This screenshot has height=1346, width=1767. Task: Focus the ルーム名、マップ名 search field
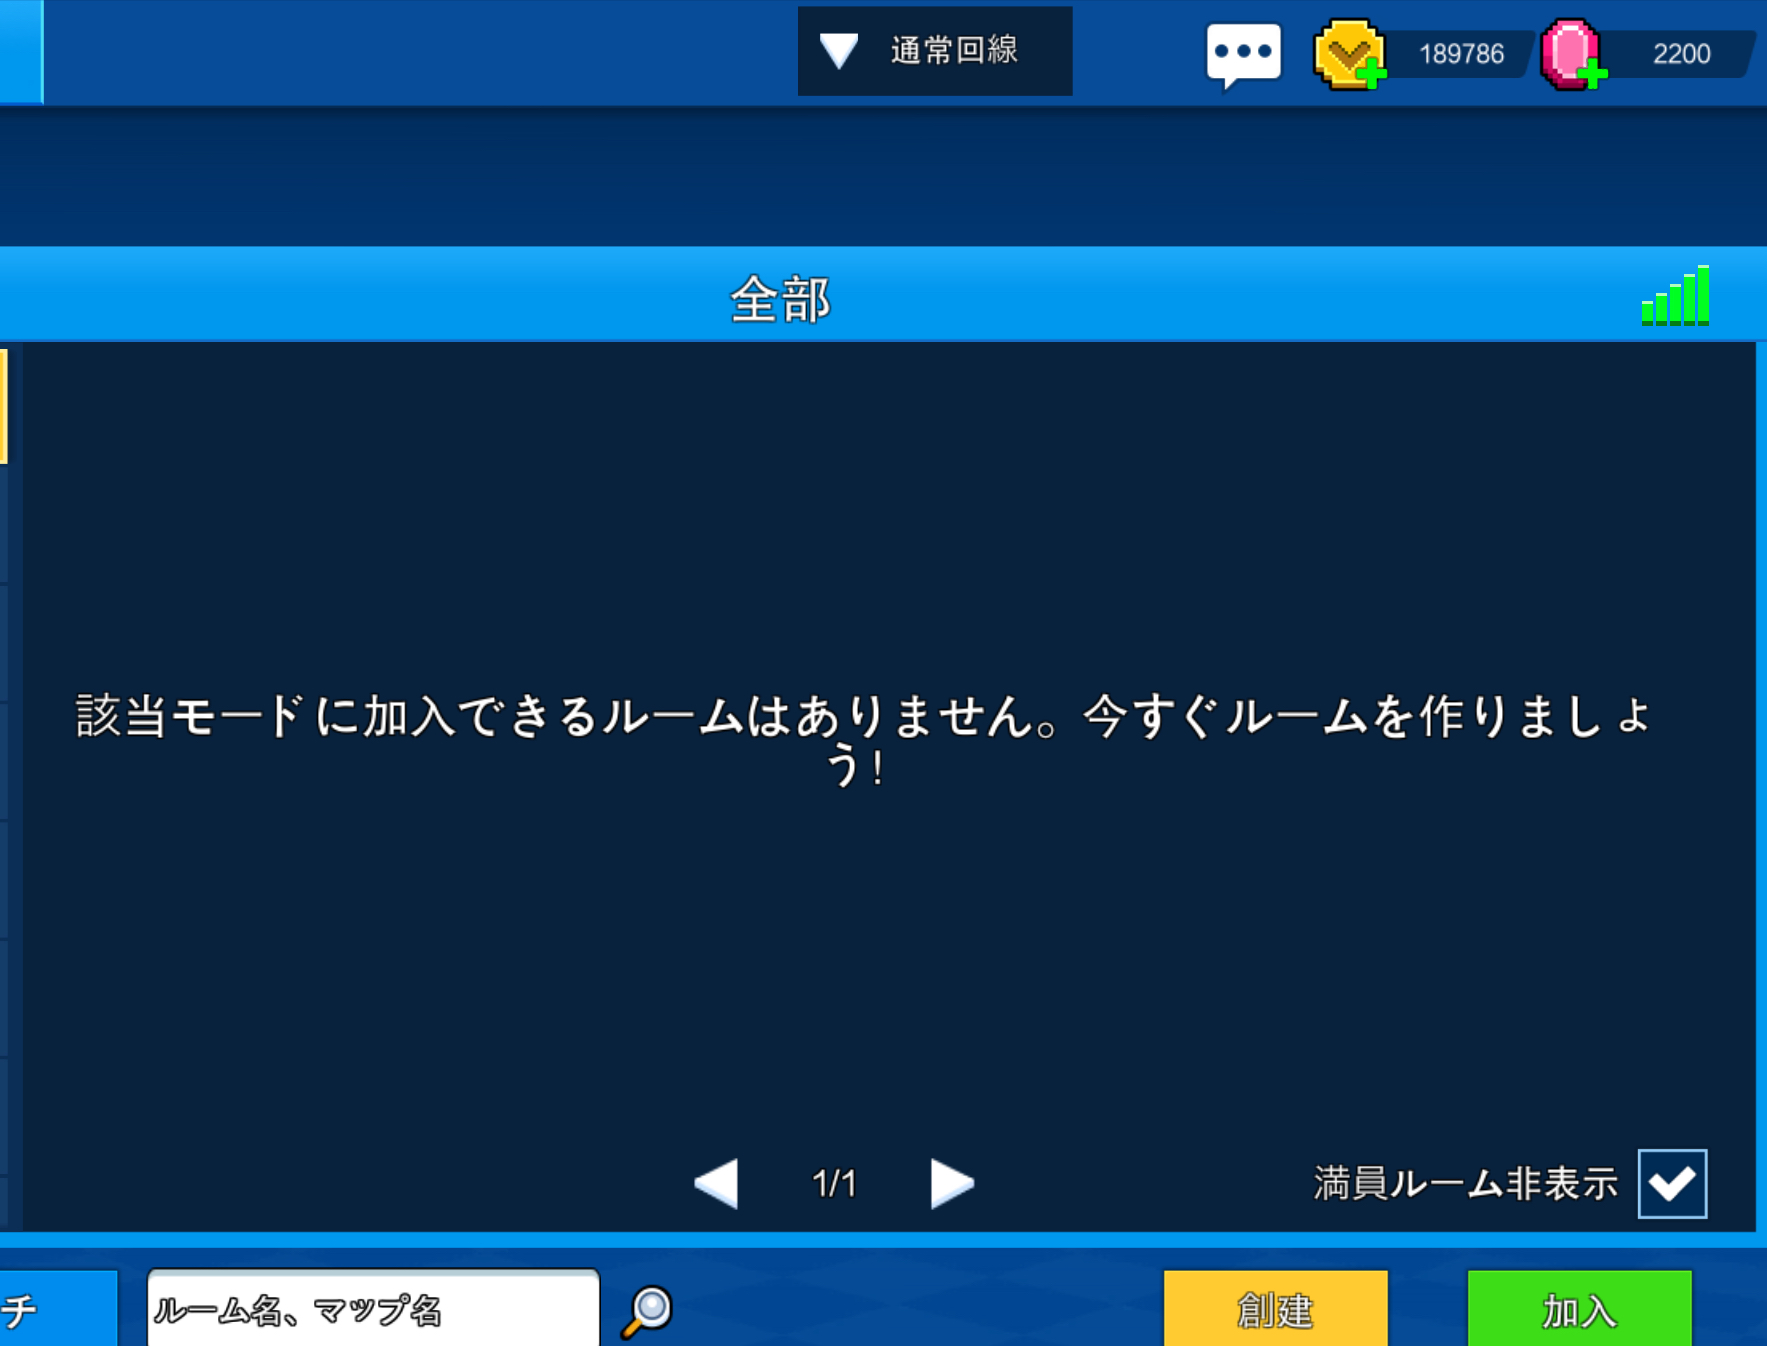tap(372, 1309)
